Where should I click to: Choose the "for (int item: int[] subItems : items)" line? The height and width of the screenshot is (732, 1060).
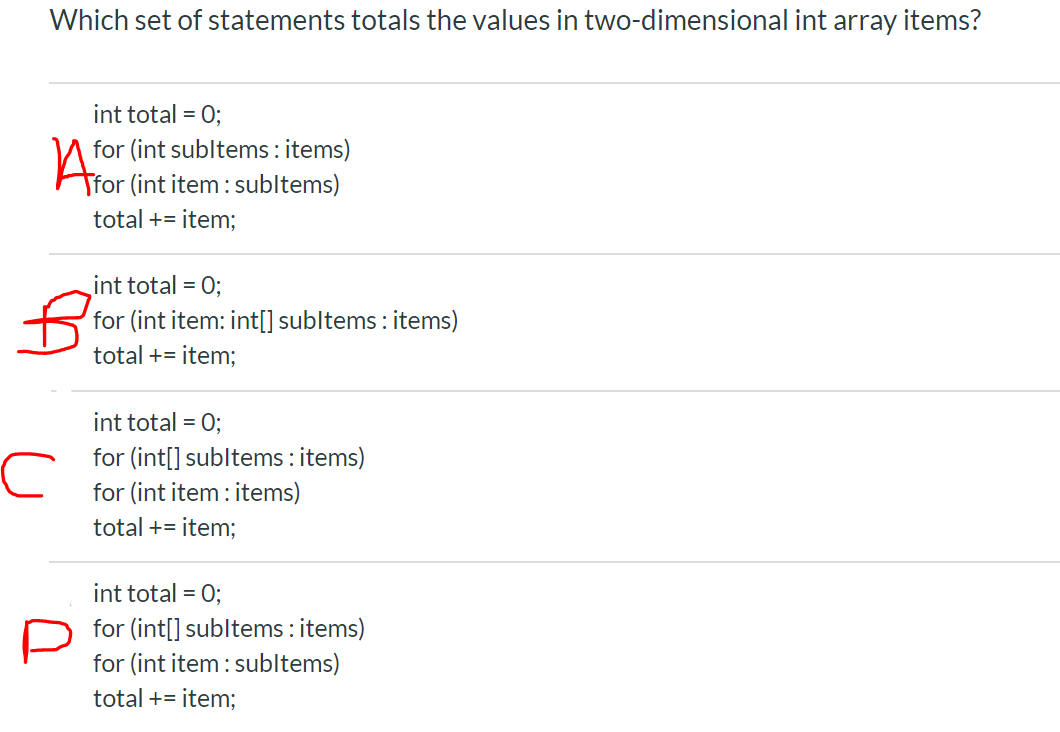coord(275,321)
